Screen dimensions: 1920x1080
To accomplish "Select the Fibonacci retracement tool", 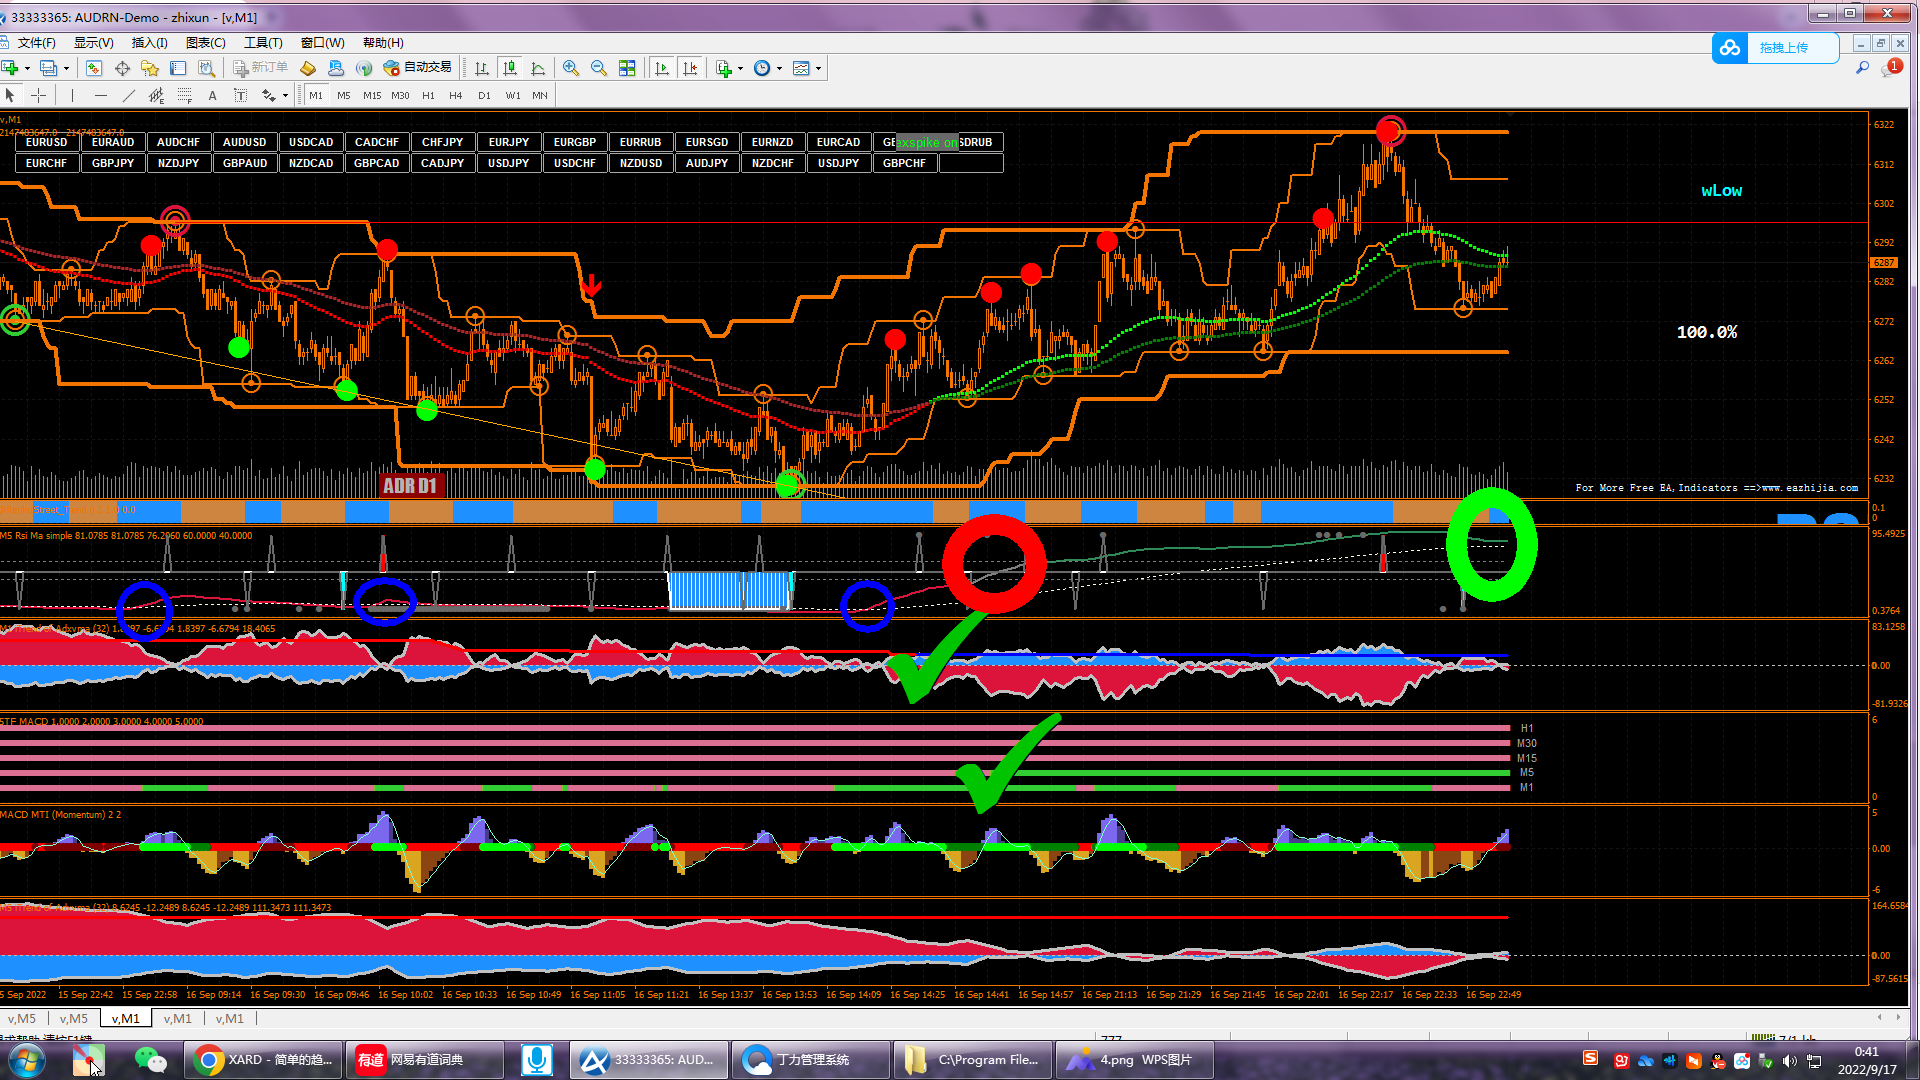I will (184, 95).
